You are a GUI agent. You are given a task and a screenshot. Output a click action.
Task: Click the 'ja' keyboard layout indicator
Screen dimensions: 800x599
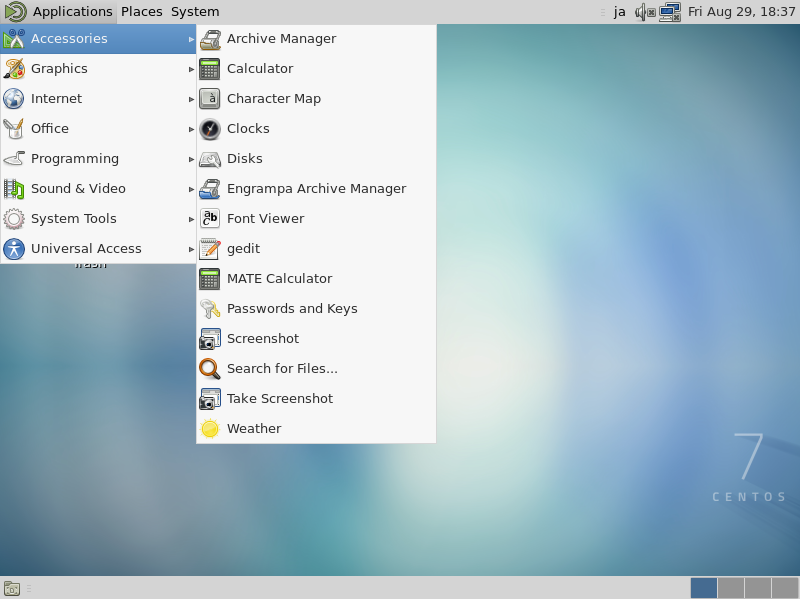coord(619,12)
